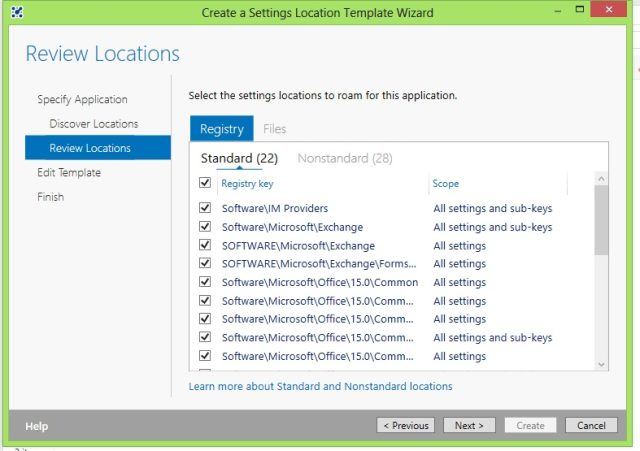Select the Standard (22) sub-tab

coord(239,158)
